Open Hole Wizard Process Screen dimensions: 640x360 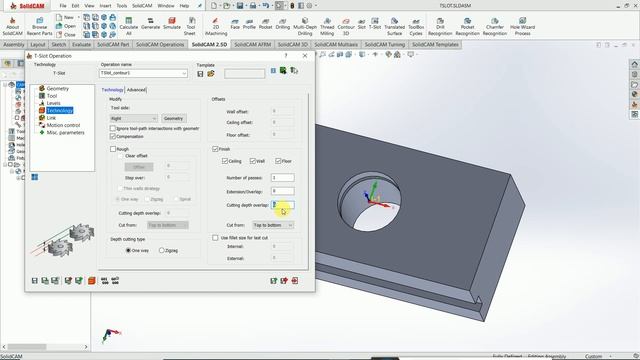coord(522,27)
